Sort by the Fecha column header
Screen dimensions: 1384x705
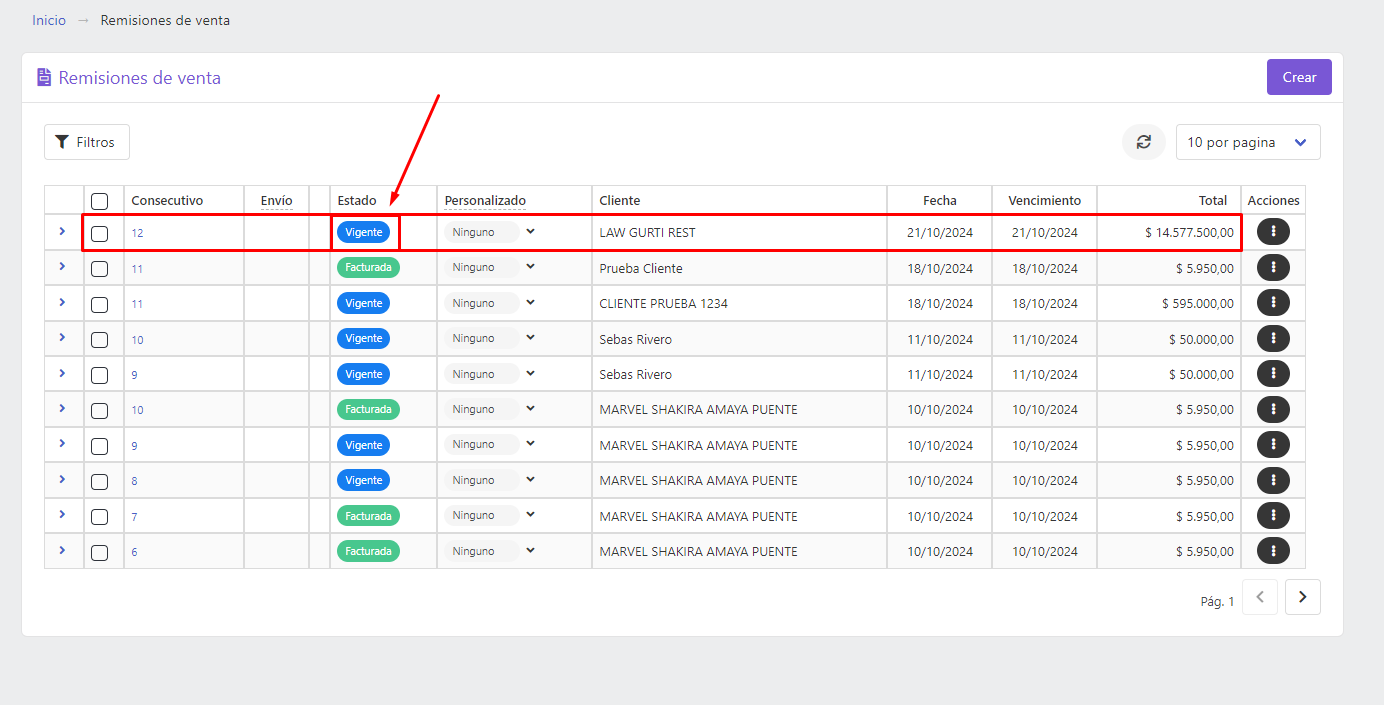click(940, 200)
